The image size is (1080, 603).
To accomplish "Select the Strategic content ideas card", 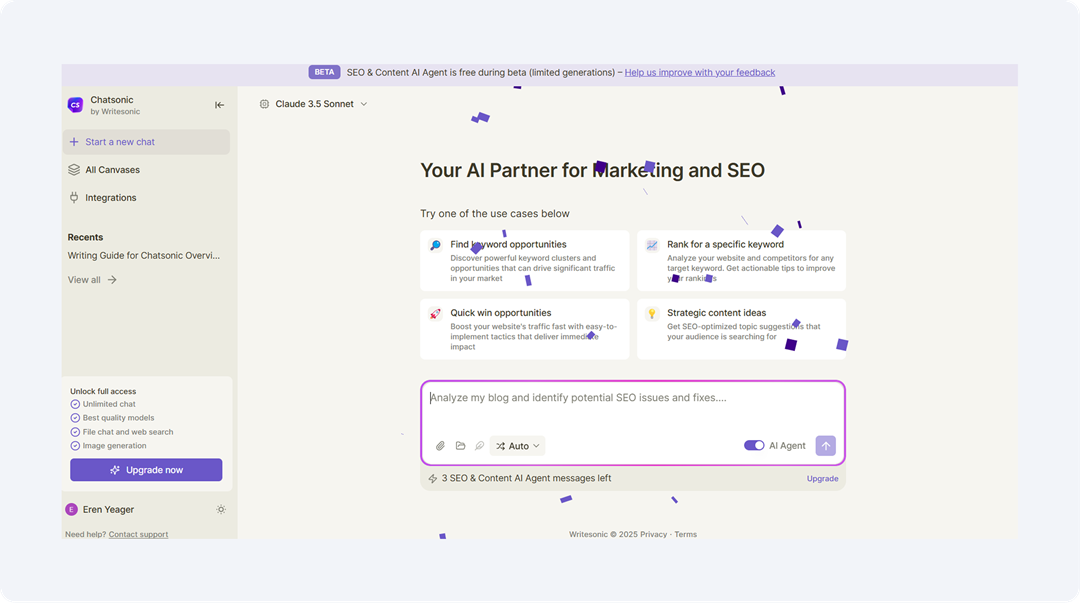I will pyautogui.click(x=741, y=329).
